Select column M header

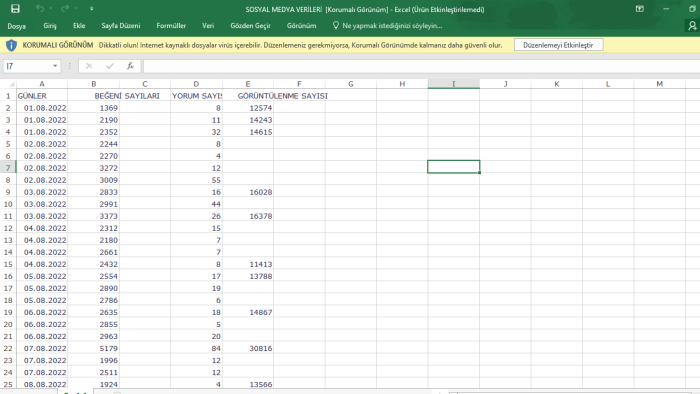659,84
